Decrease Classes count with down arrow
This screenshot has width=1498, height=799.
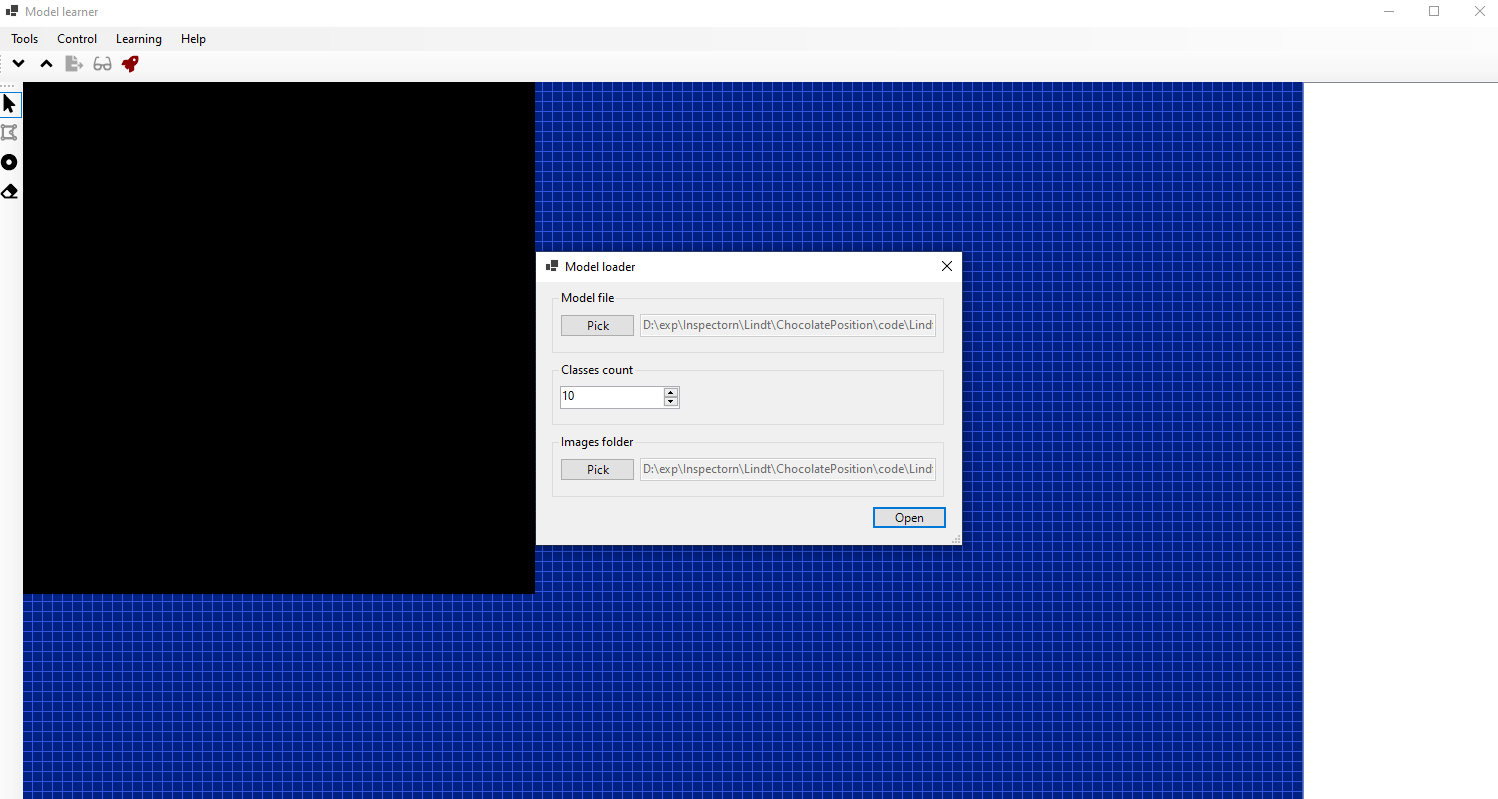click(671, 402)
